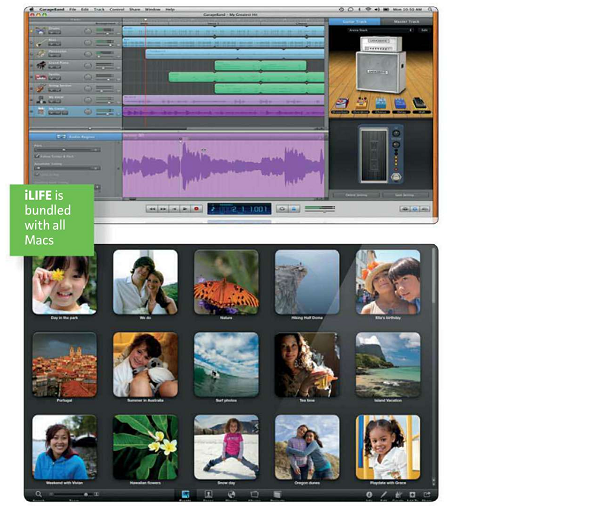Click the Delete Setting button

point(356,195)
